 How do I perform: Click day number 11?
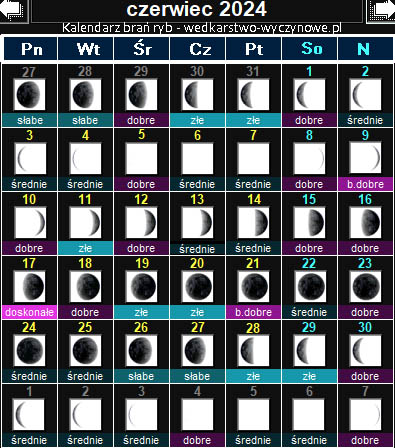click(85, 199)
